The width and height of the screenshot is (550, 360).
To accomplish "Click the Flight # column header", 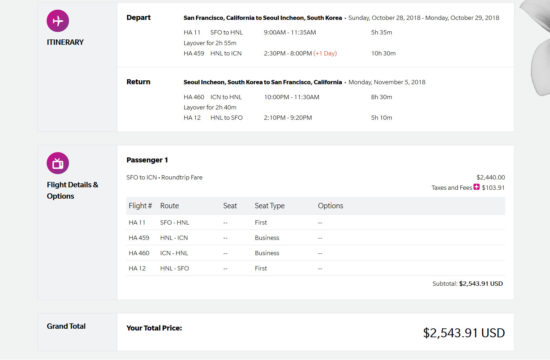I will [x=140, y=206].
